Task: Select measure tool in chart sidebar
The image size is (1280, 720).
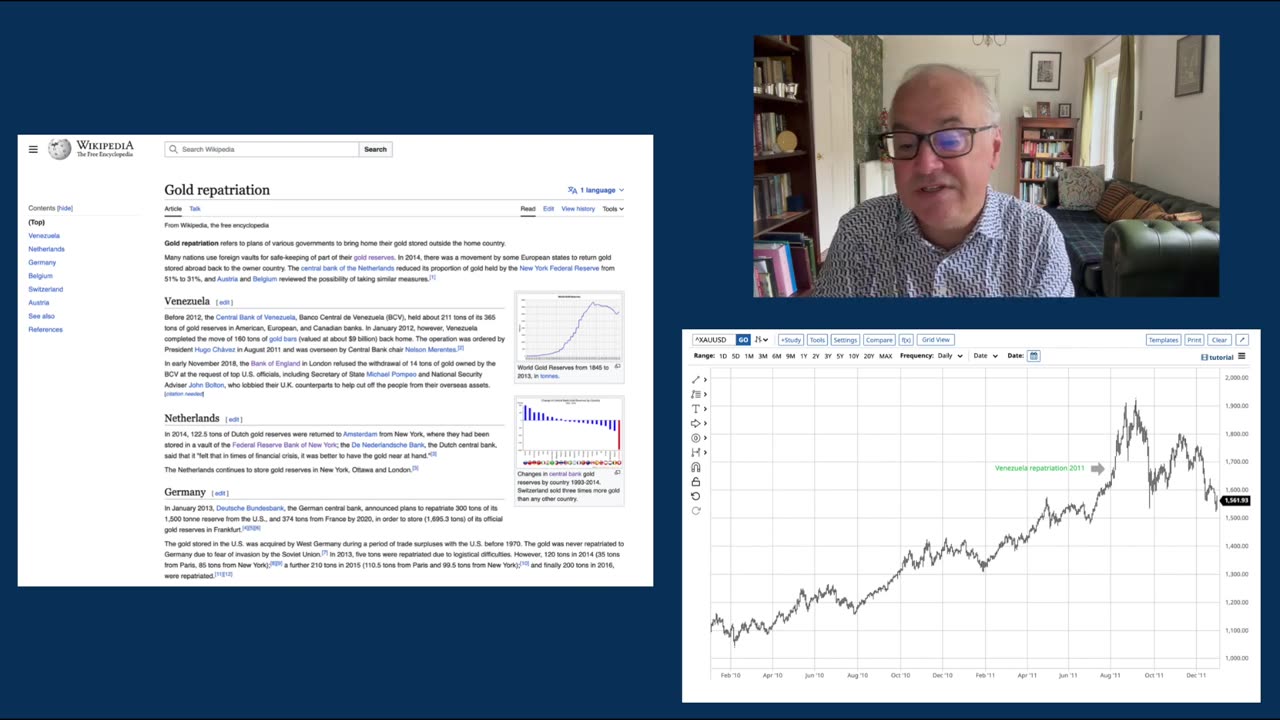Action: tap(696, 452)
